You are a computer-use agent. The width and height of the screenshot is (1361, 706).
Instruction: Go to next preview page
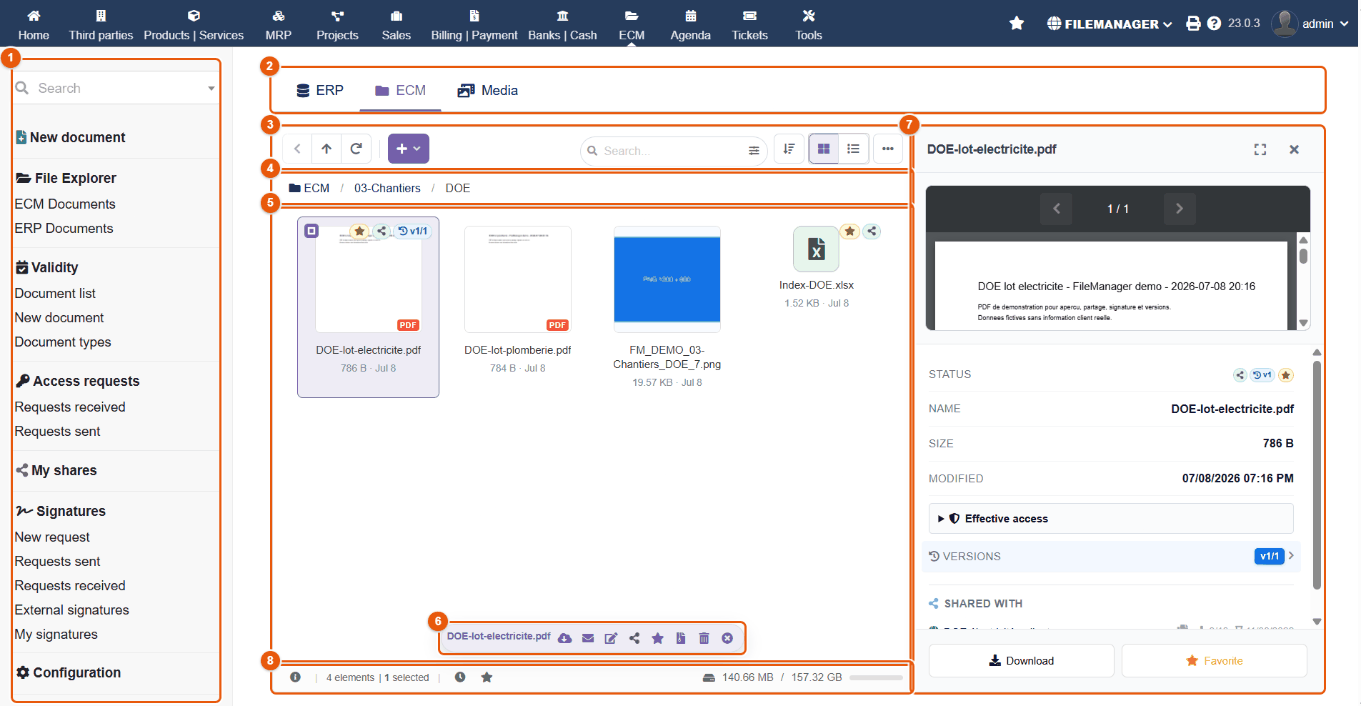coord(1180,209)
